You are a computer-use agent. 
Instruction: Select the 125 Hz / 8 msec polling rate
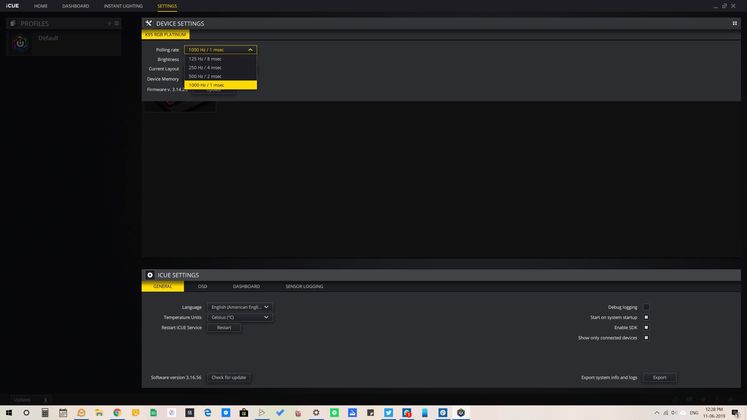(x=220, y=59)
